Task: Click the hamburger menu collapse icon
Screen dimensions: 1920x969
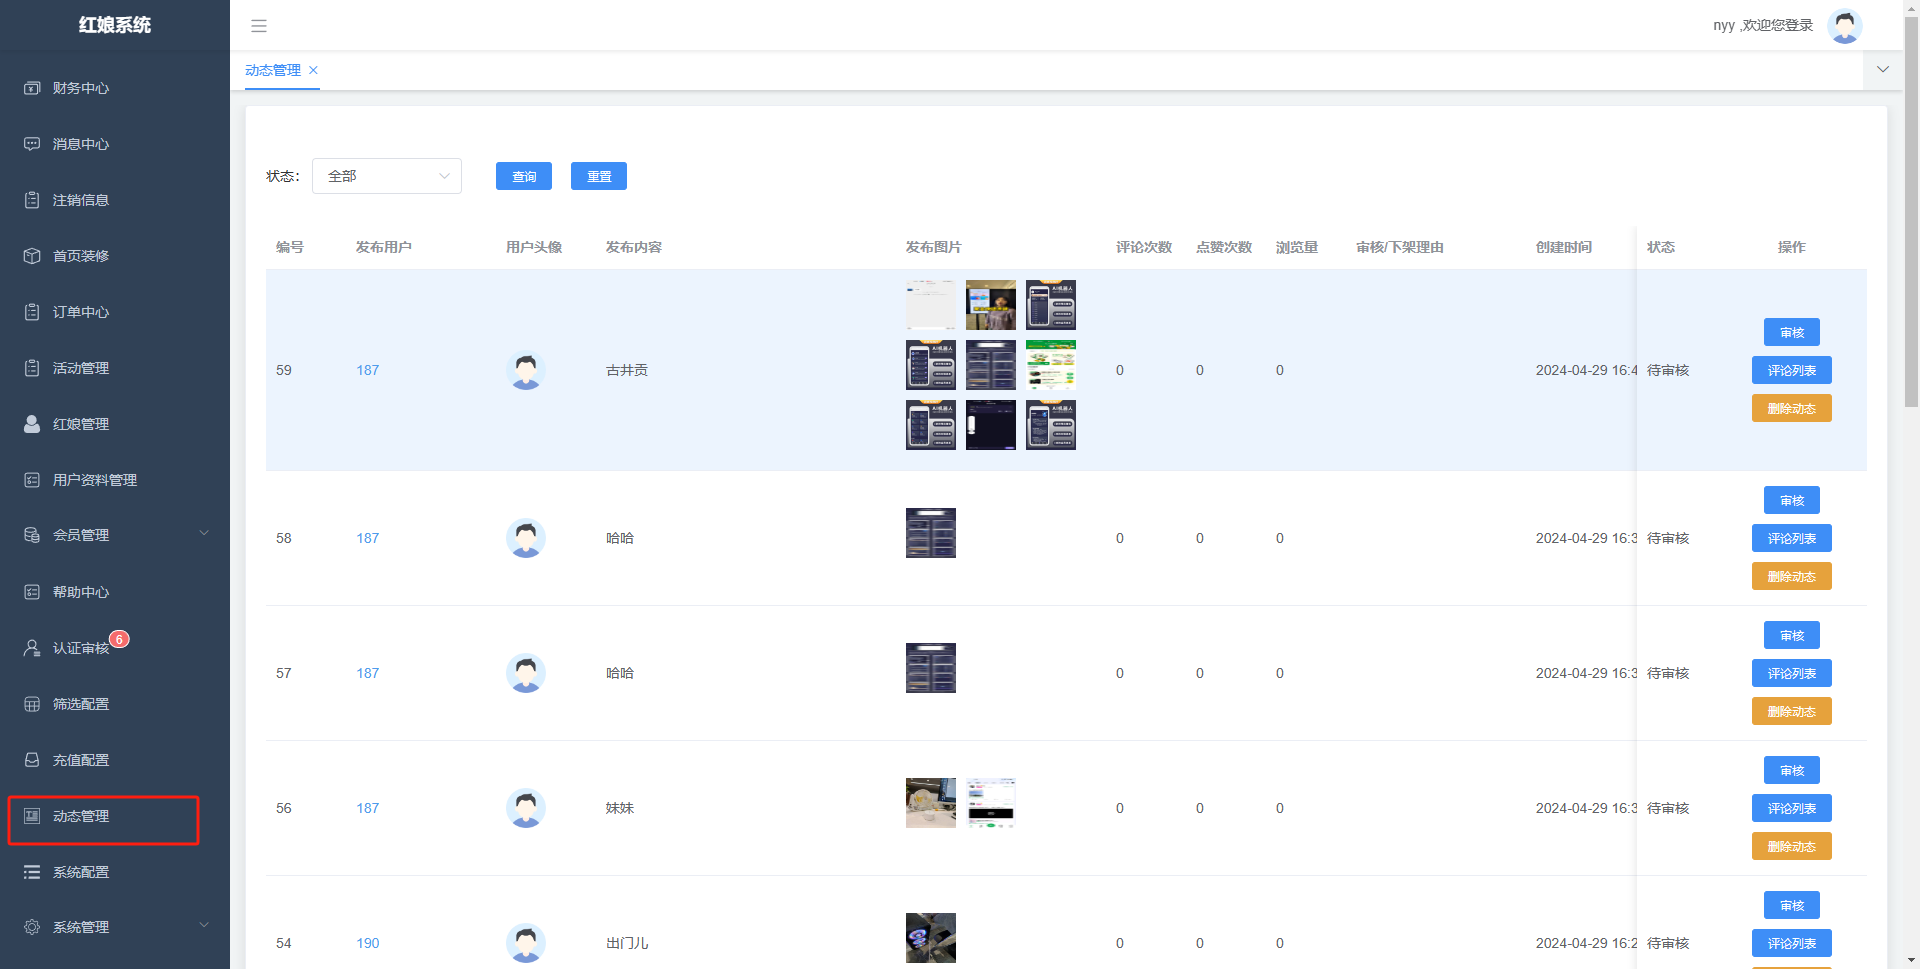Action: coord(258,26)
